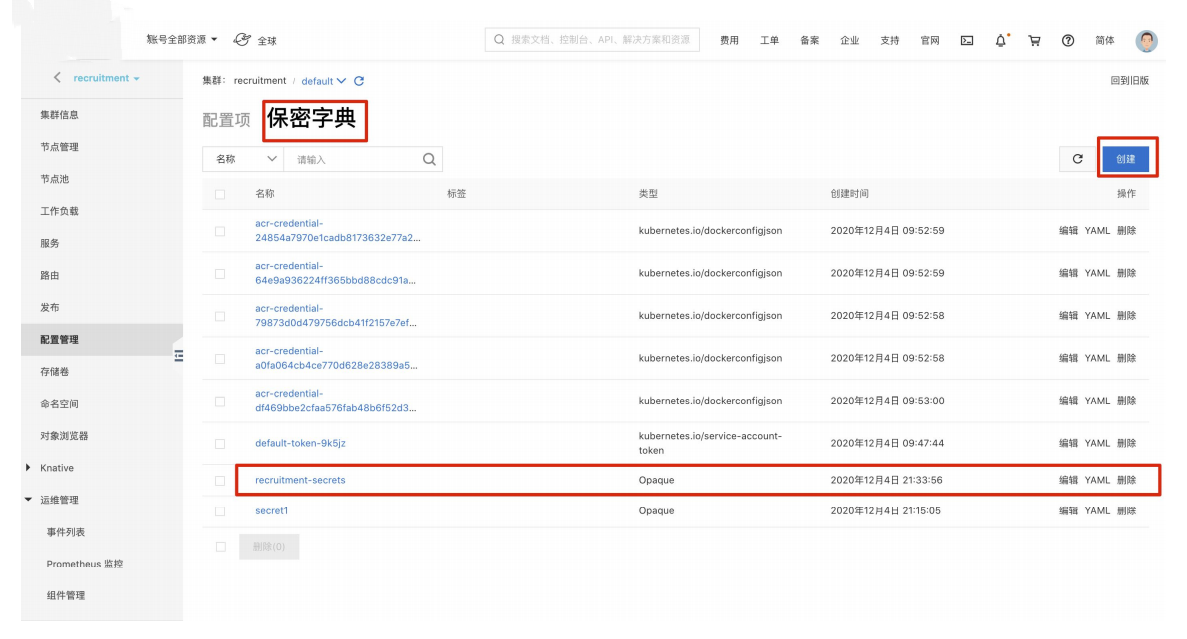The image size is (1187, 639).
Task: Go back using recruitment back arrow
Action: (57, 78)
